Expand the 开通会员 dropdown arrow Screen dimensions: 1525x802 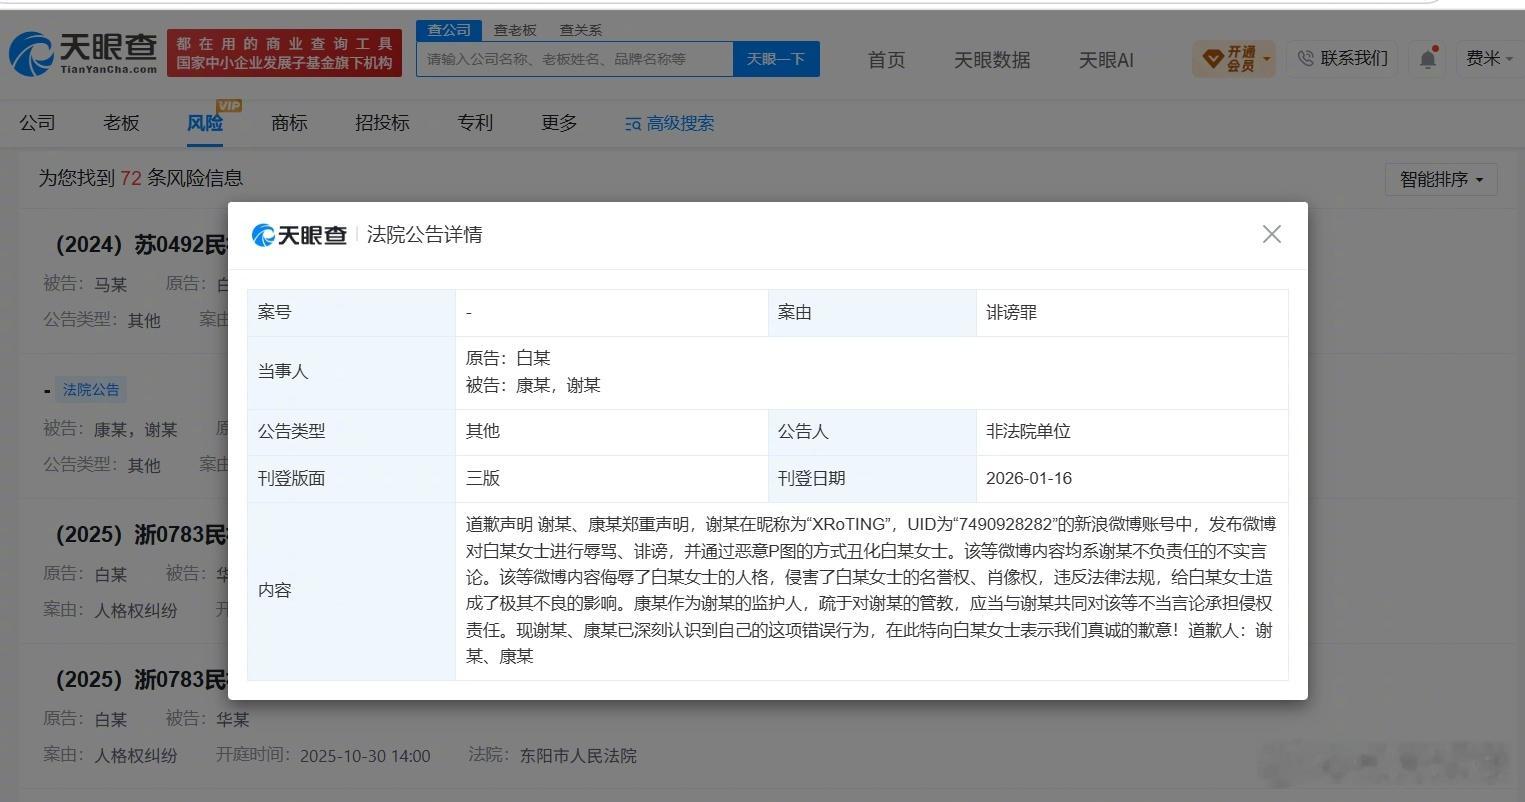point(1267,60)
